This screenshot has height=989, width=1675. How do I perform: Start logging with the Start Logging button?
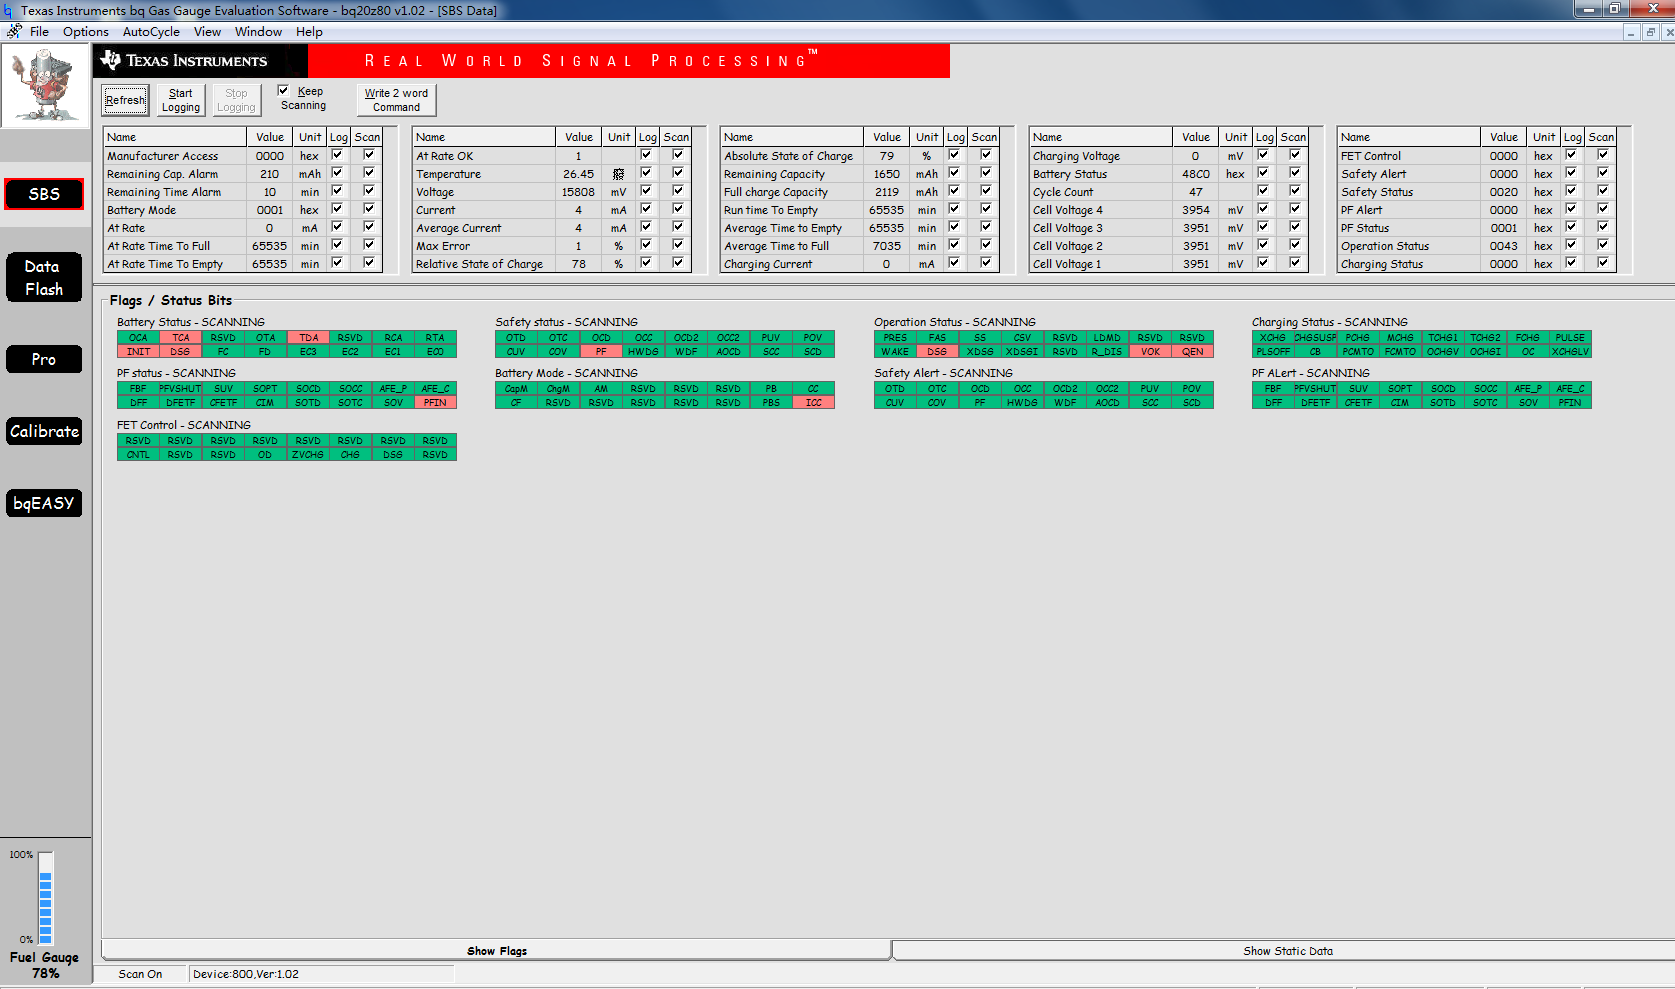tap(181, 100)
